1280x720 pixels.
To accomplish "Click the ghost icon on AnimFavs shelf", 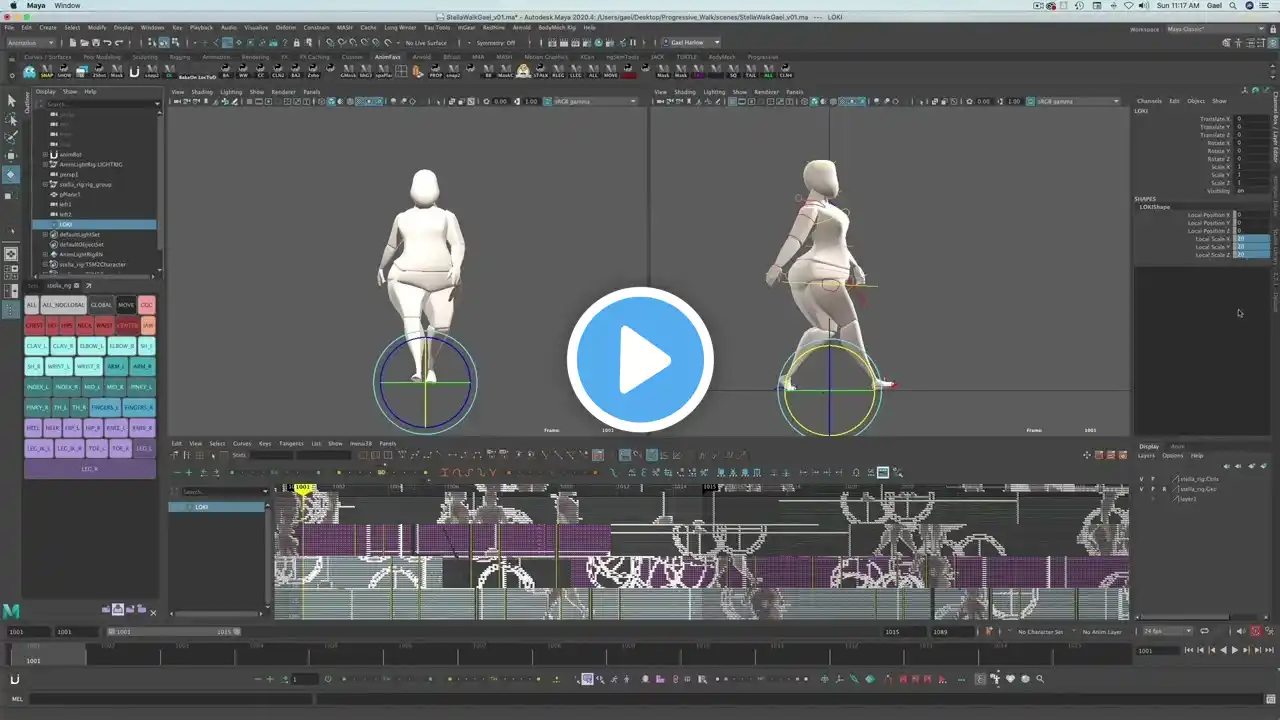I will (x=29, y=71).
